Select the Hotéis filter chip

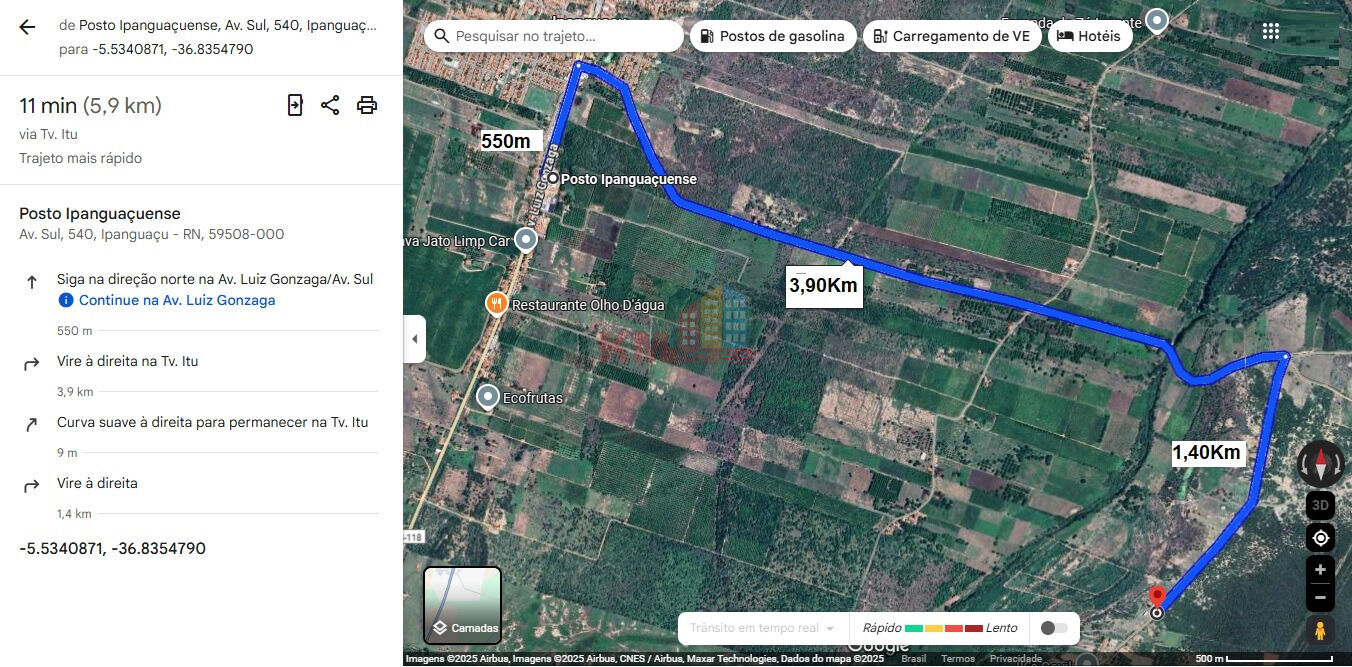tap(1089, 36)
